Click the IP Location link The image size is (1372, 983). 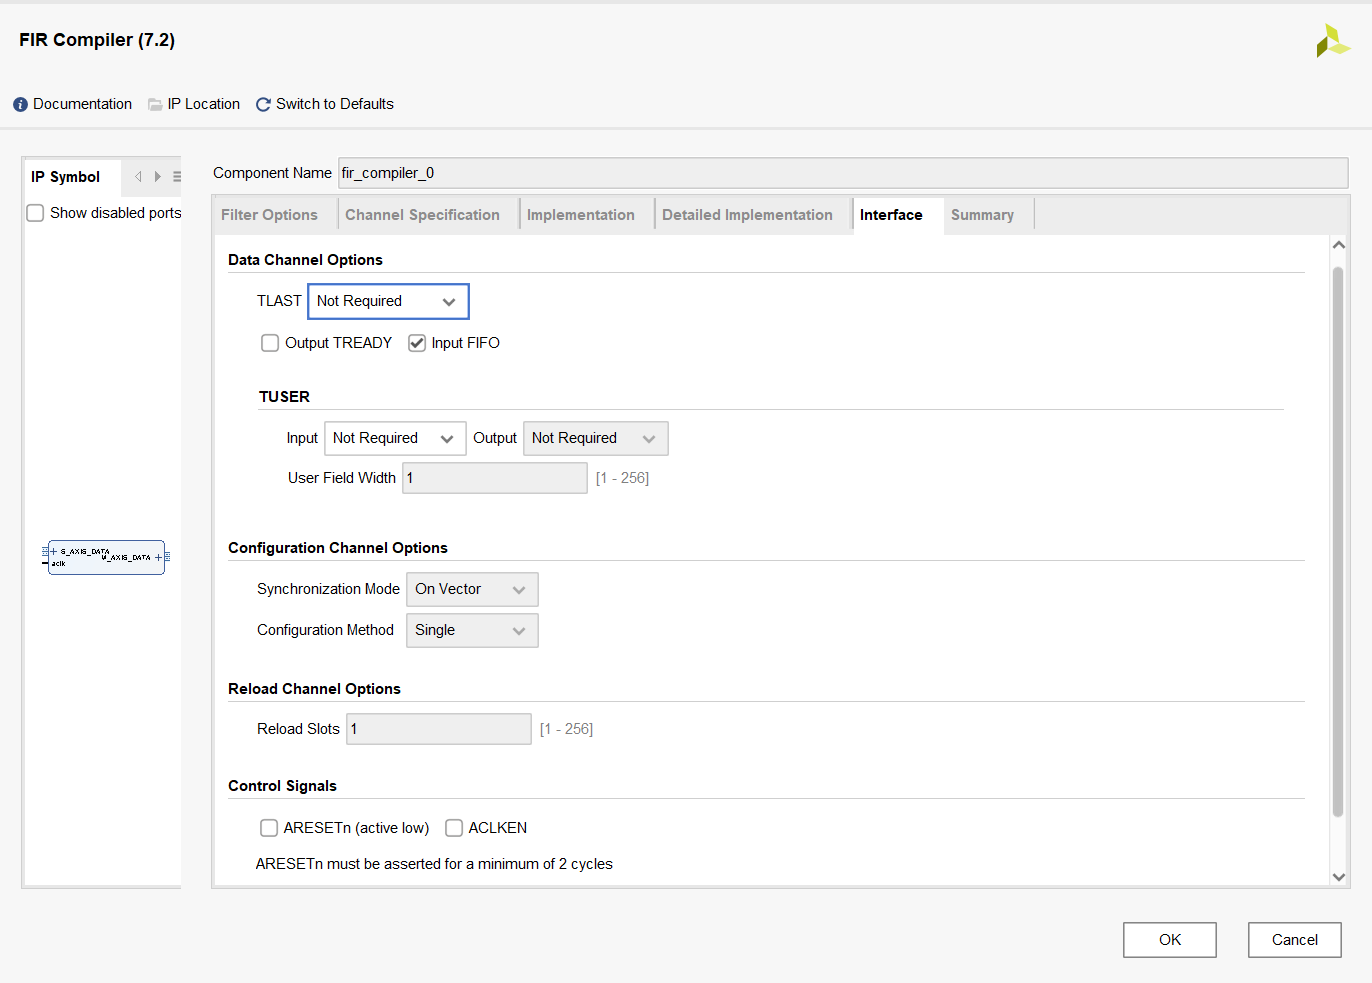click(204, 104)
